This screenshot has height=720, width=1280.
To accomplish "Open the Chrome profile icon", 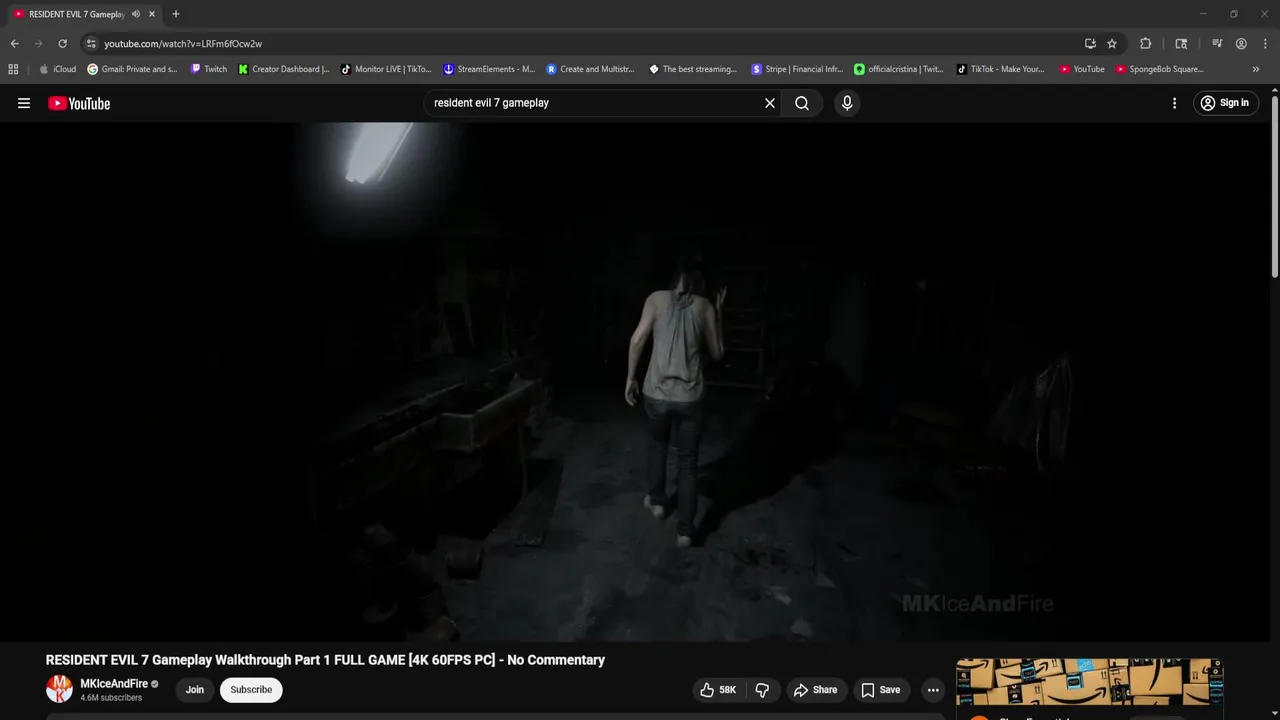I will coord(1241,44).
